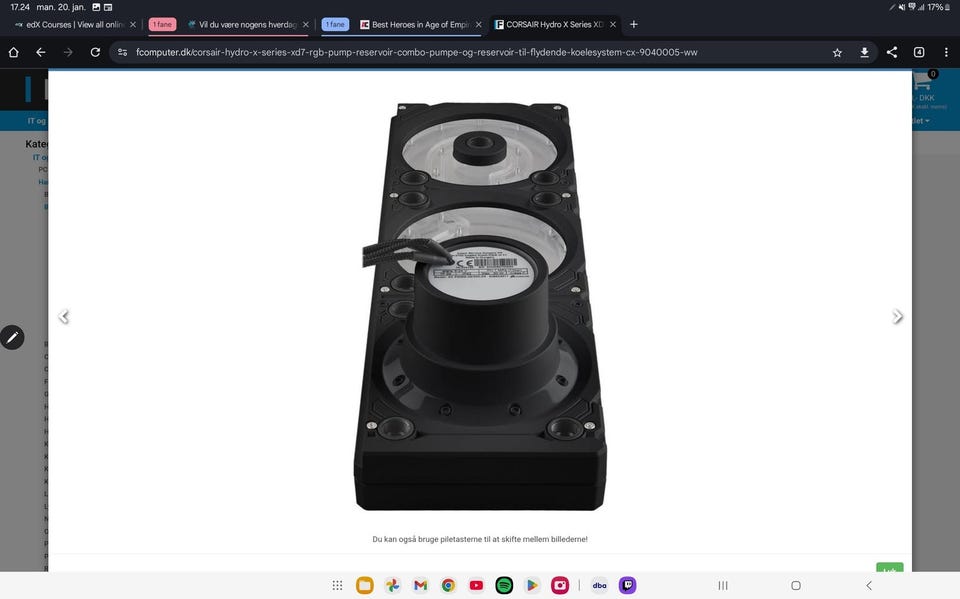Open the Twitch app
Screen dimensions: 960x599
click(x=627, y=586)
